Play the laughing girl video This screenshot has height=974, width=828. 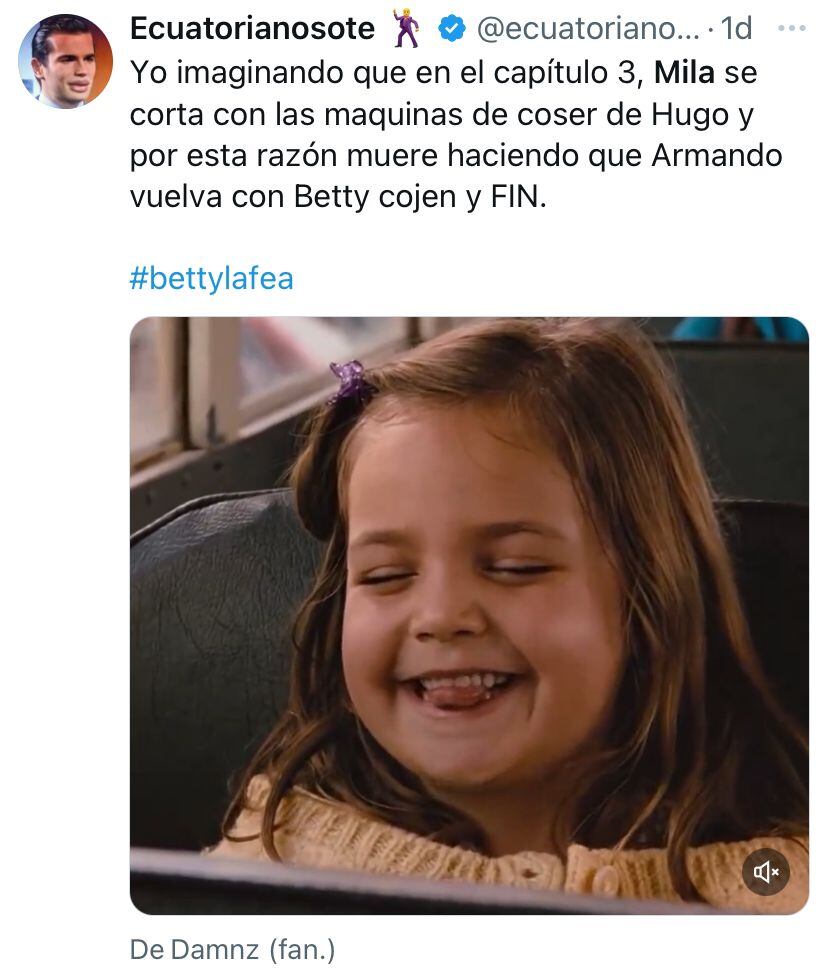click(x=469, y=616)
